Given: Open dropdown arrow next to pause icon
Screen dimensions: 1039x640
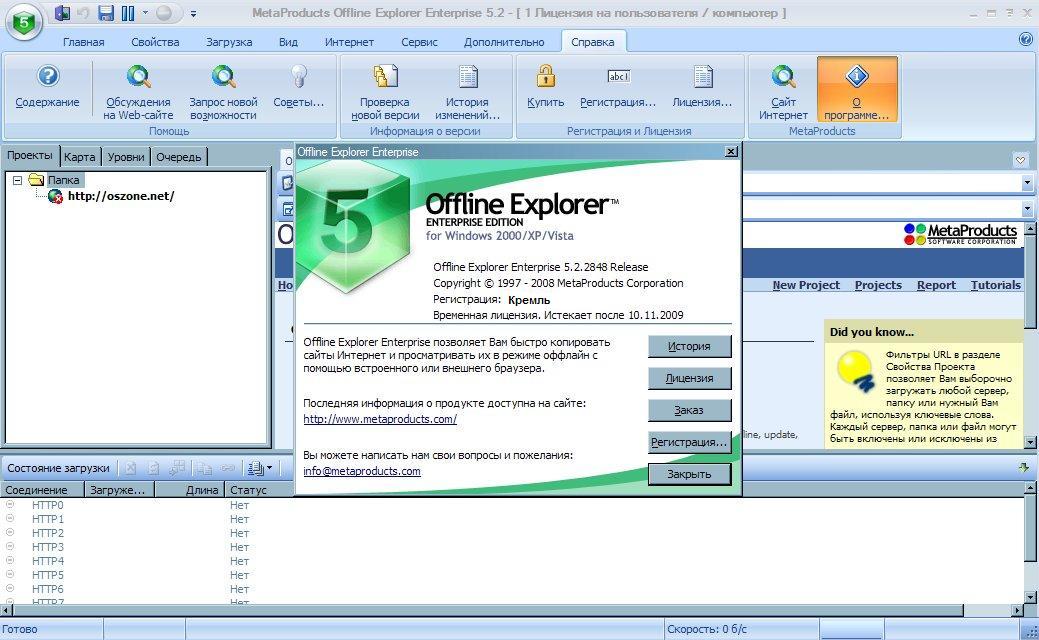Looking at the screenshot, I should tap(145, 13).
